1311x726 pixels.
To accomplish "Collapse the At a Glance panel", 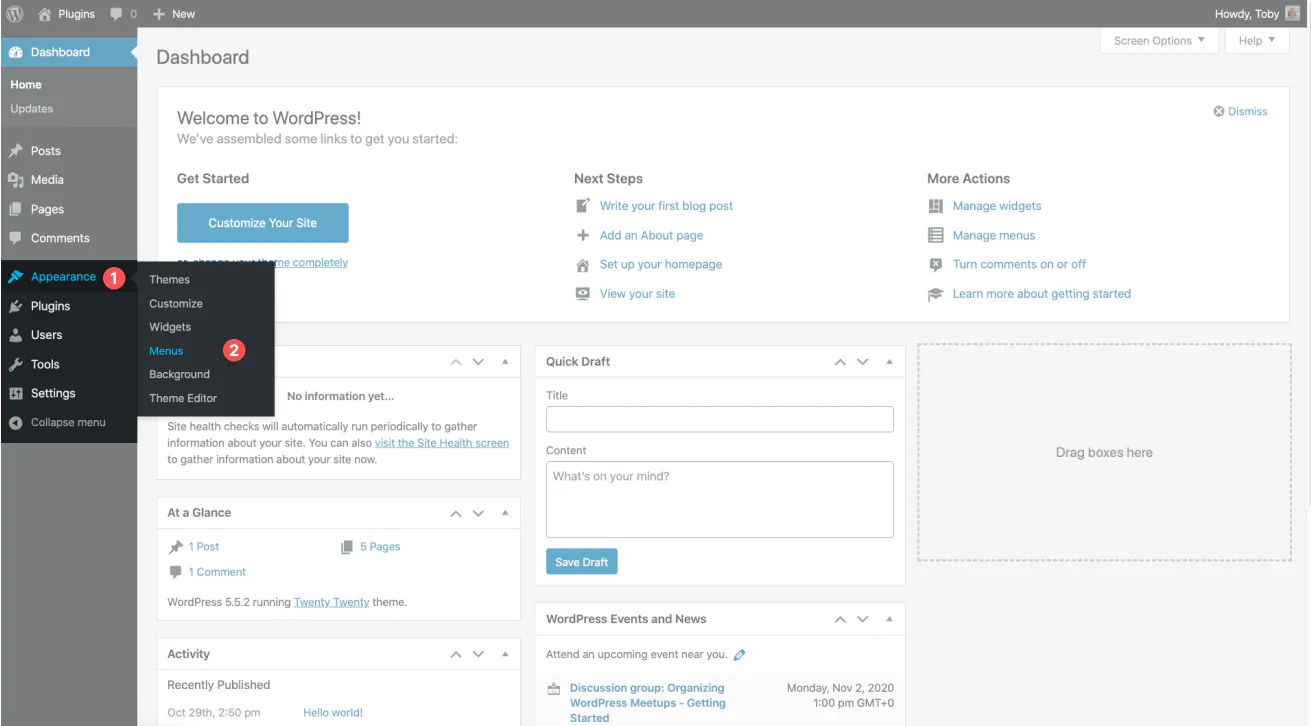I will [x=505, y=513].
